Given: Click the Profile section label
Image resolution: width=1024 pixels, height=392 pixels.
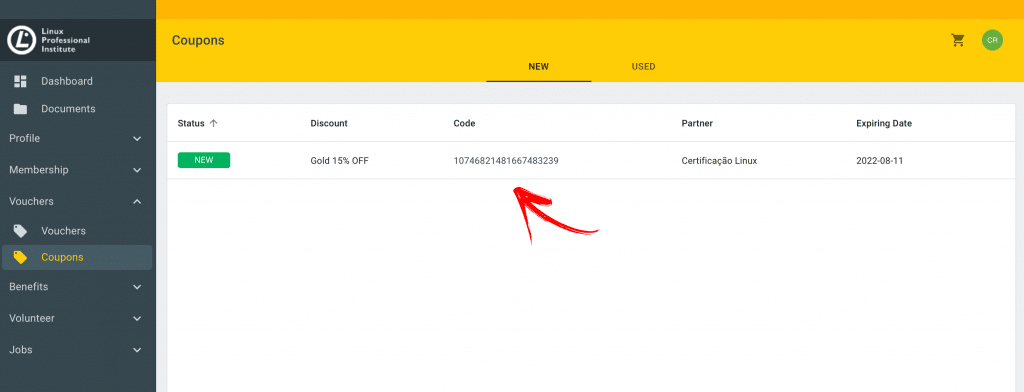Looking at the screenshot, I should [24, 139].
